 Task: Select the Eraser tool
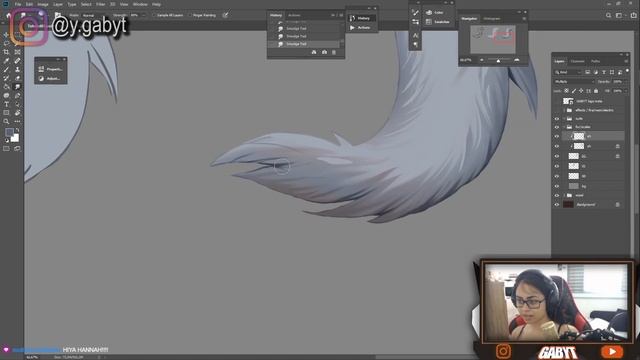tap(17, 78)
